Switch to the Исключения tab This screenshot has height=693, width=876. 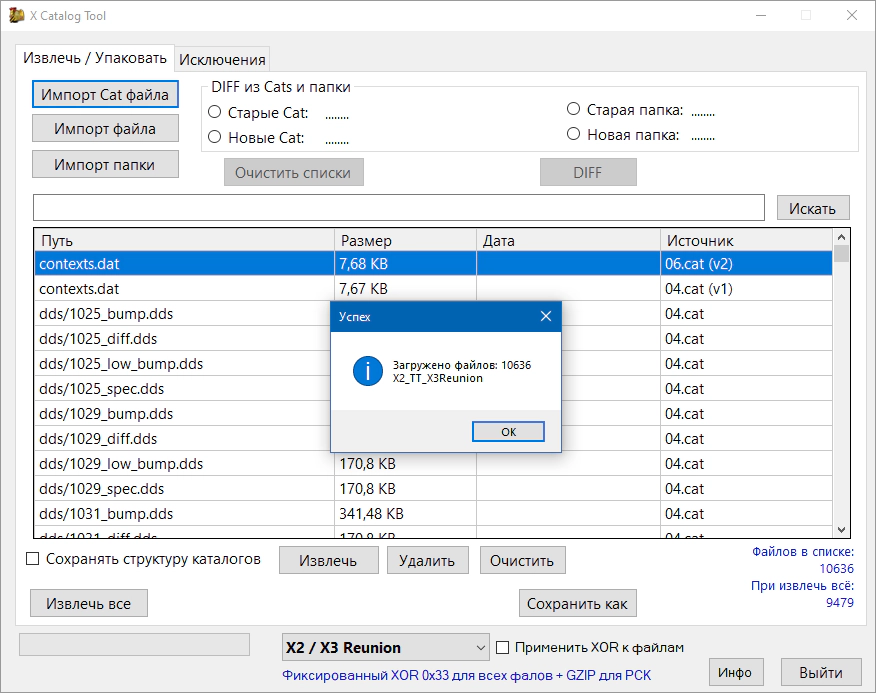point(222,60)
